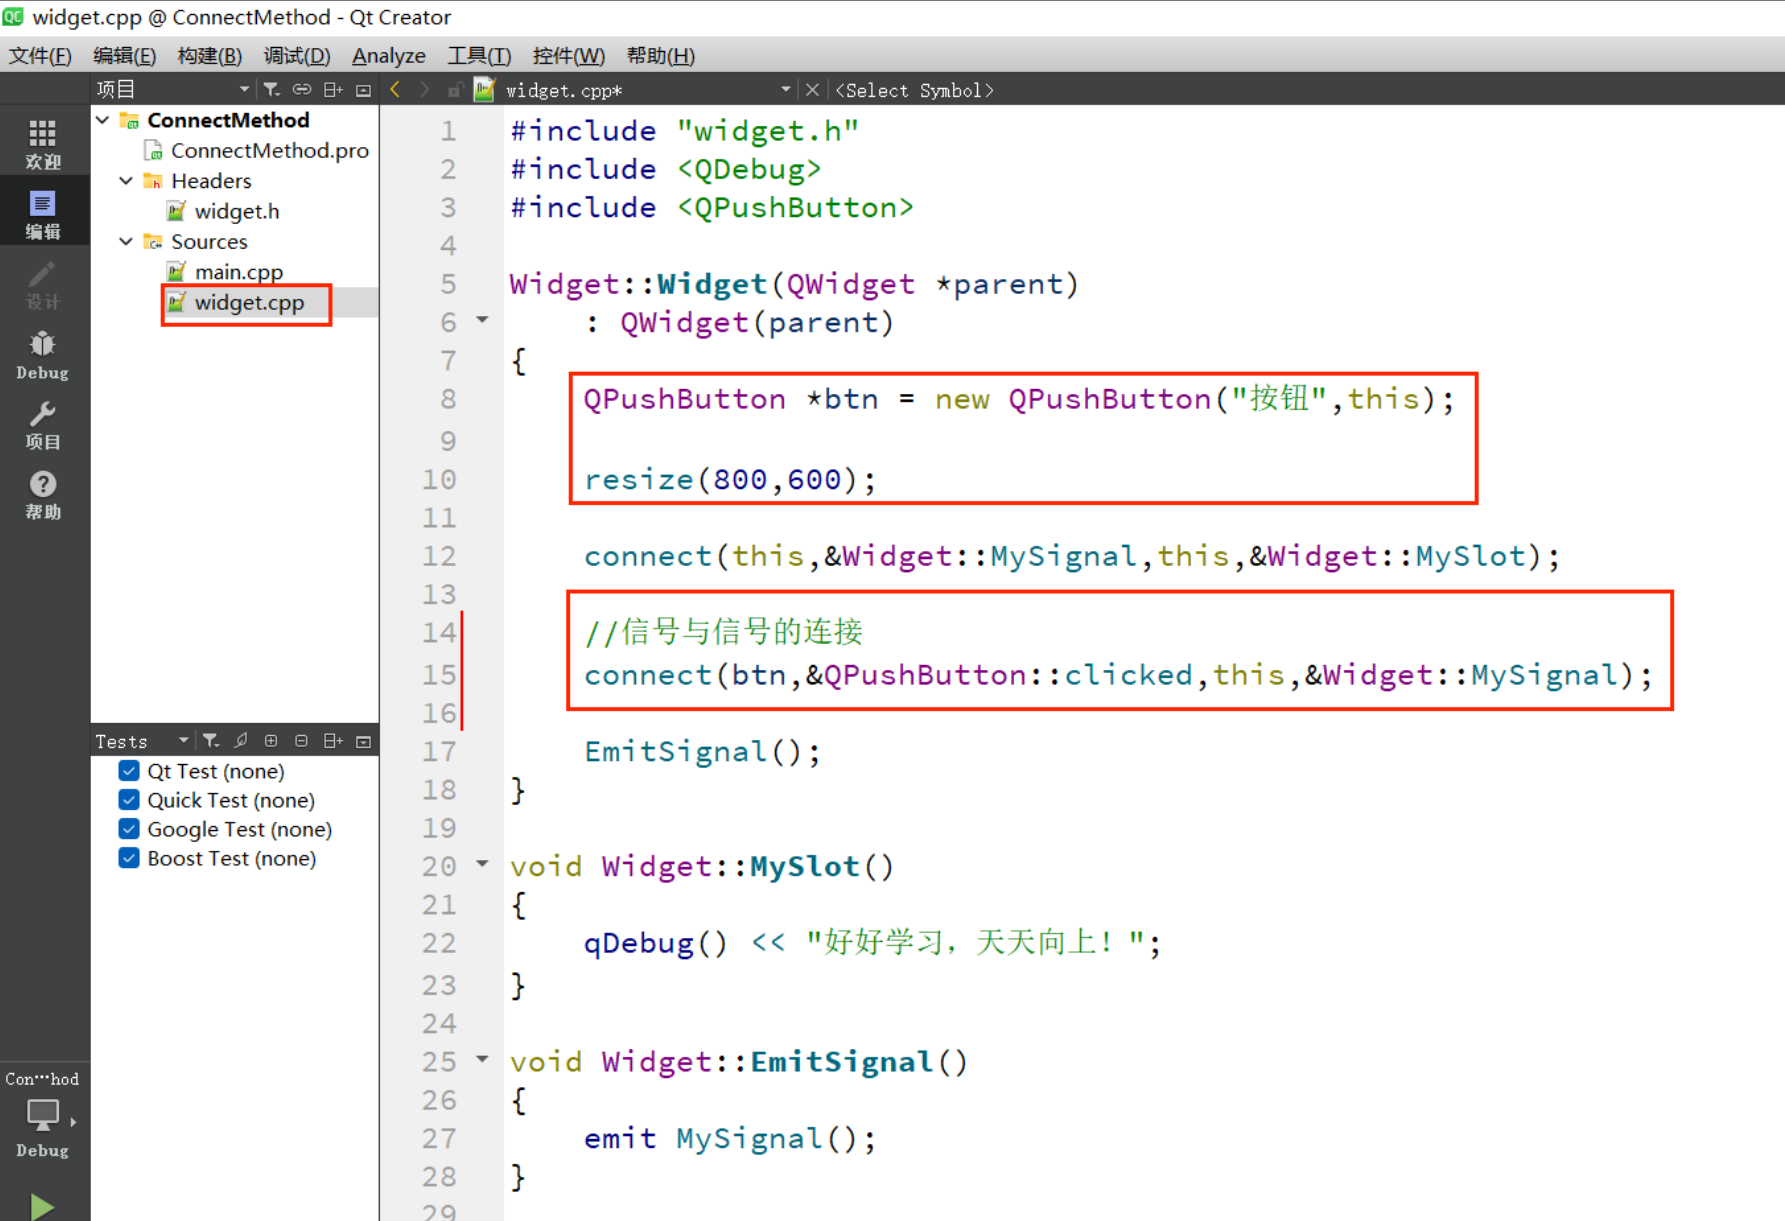Screen dimensions: 1785x1221
Task: Uncheck Quick Test (none) checkbox
Action: point(129,800)
